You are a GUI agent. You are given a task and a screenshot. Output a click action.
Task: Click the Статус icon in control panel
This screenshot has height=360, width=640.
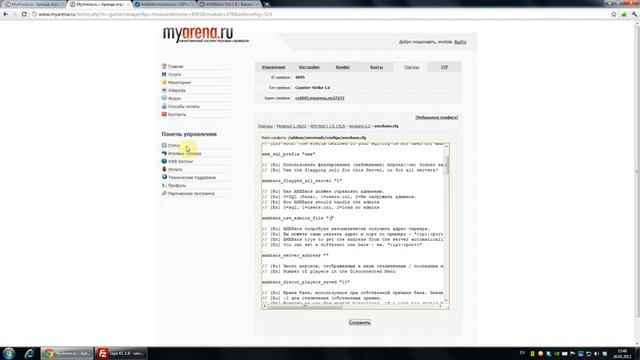(164, 145)
